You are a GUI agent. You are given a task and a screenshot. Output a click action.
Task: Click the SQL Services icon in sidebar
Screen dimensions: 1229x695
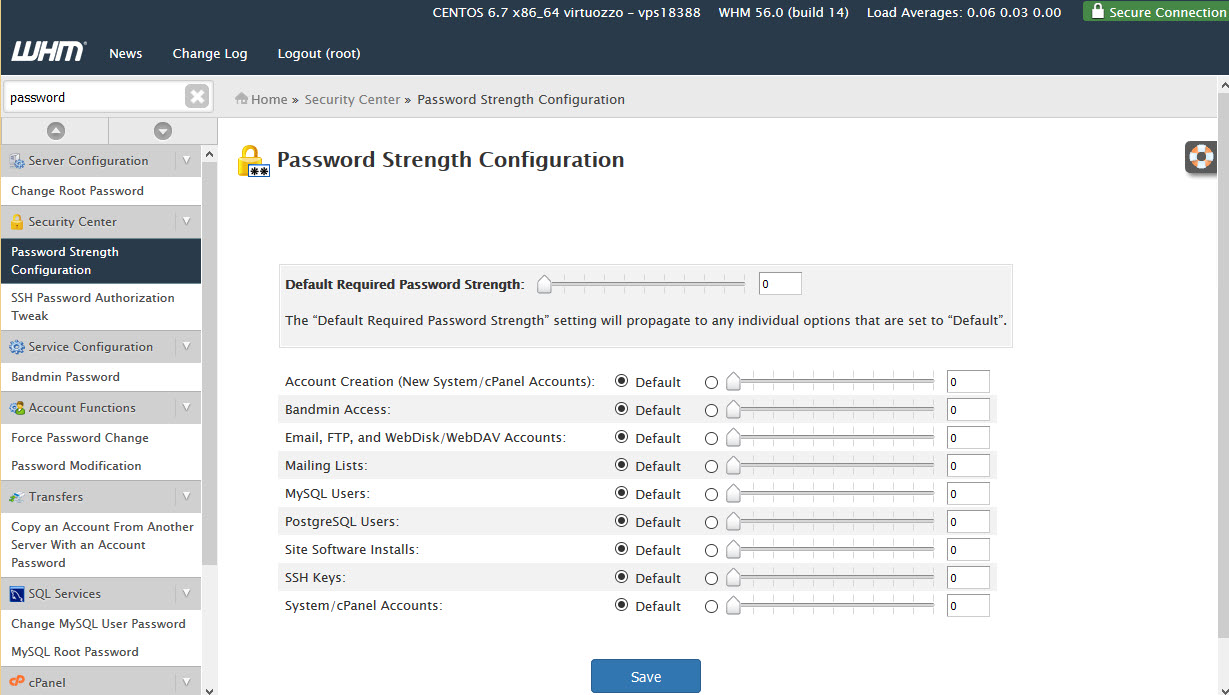(17, 594)
